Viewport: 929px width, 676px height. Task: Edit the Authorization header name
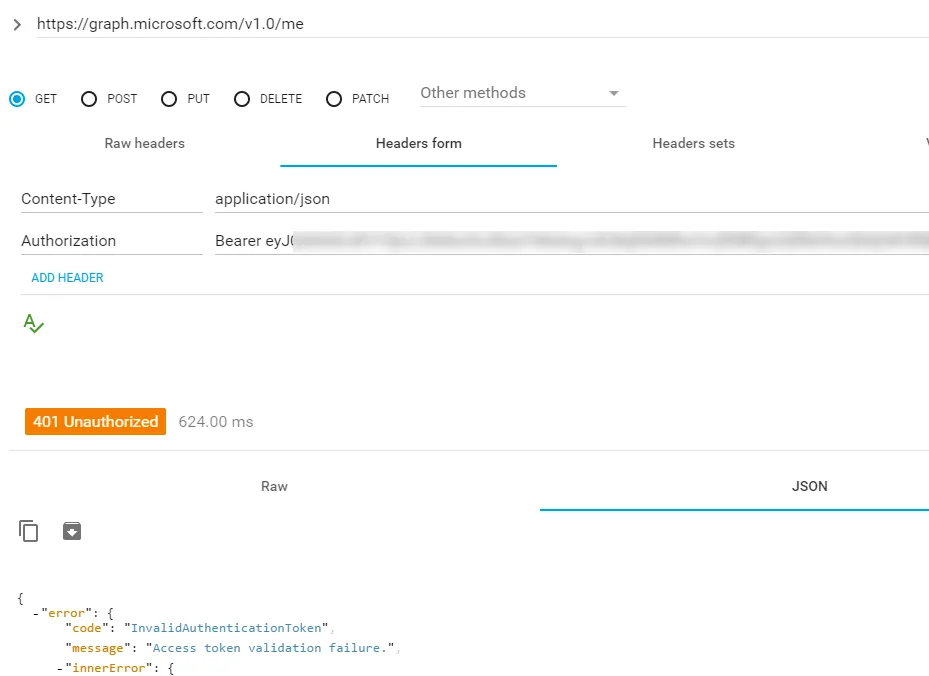(111, 241)
